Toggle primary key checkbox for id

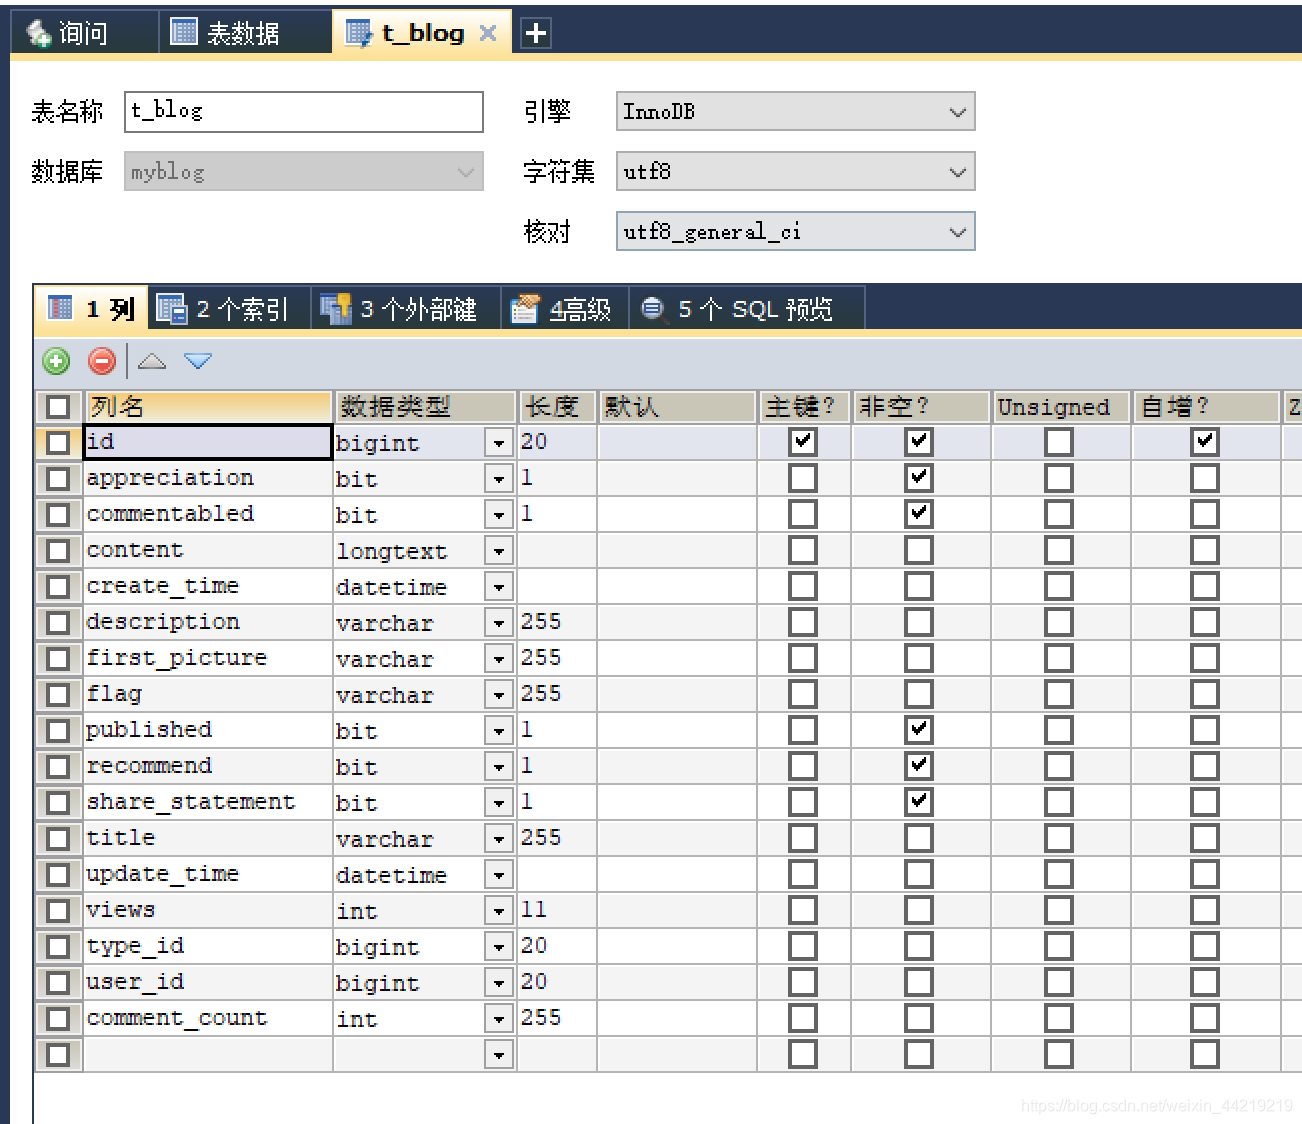pos(803,442)
